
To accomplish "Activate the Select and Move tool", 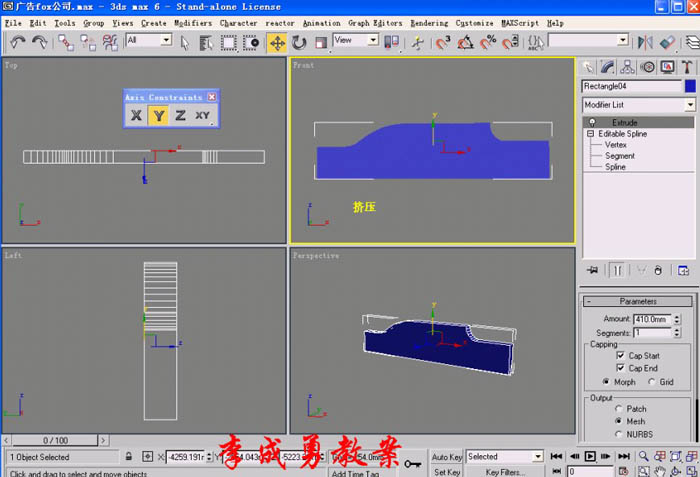I will [277, 43].
